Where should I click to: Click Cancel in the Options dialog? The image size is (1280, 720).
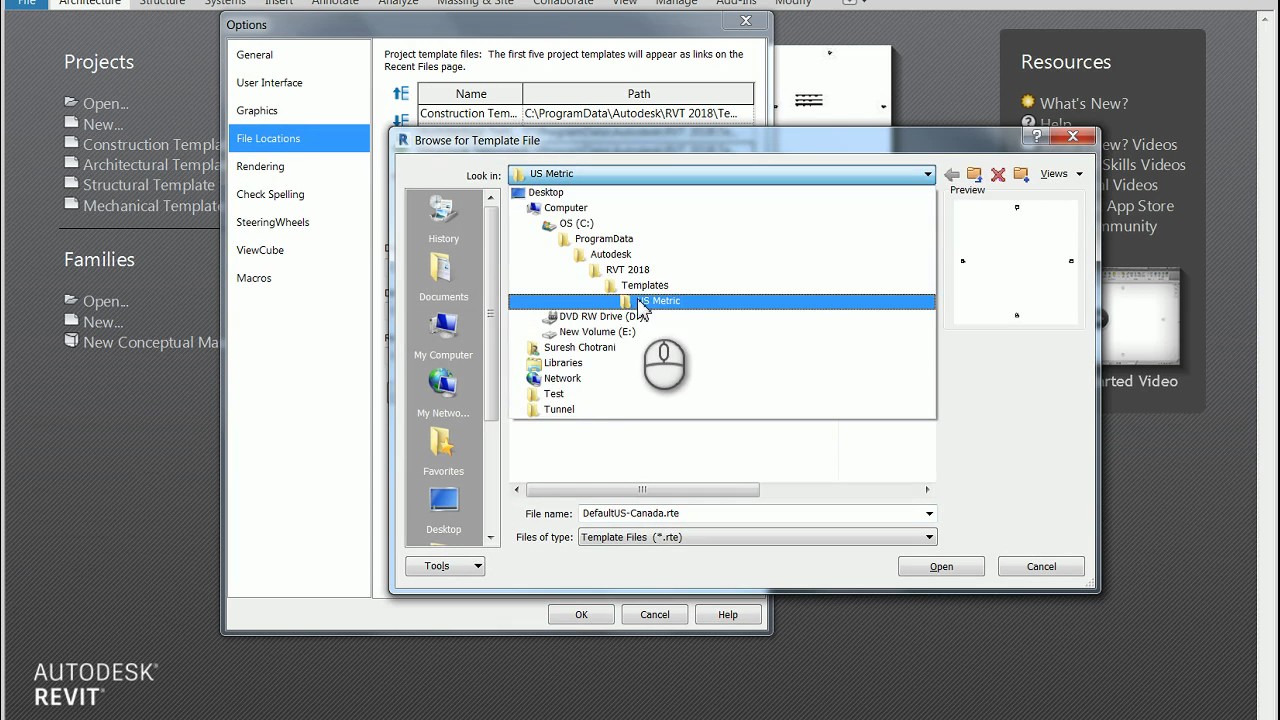(x=655, y=615)
